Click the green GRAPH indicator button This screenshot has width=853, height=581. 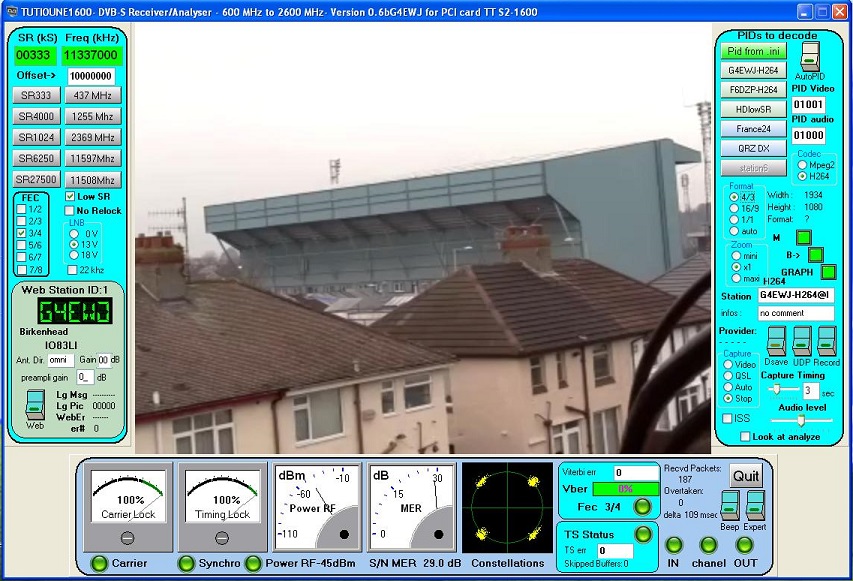tap(828, 271)
